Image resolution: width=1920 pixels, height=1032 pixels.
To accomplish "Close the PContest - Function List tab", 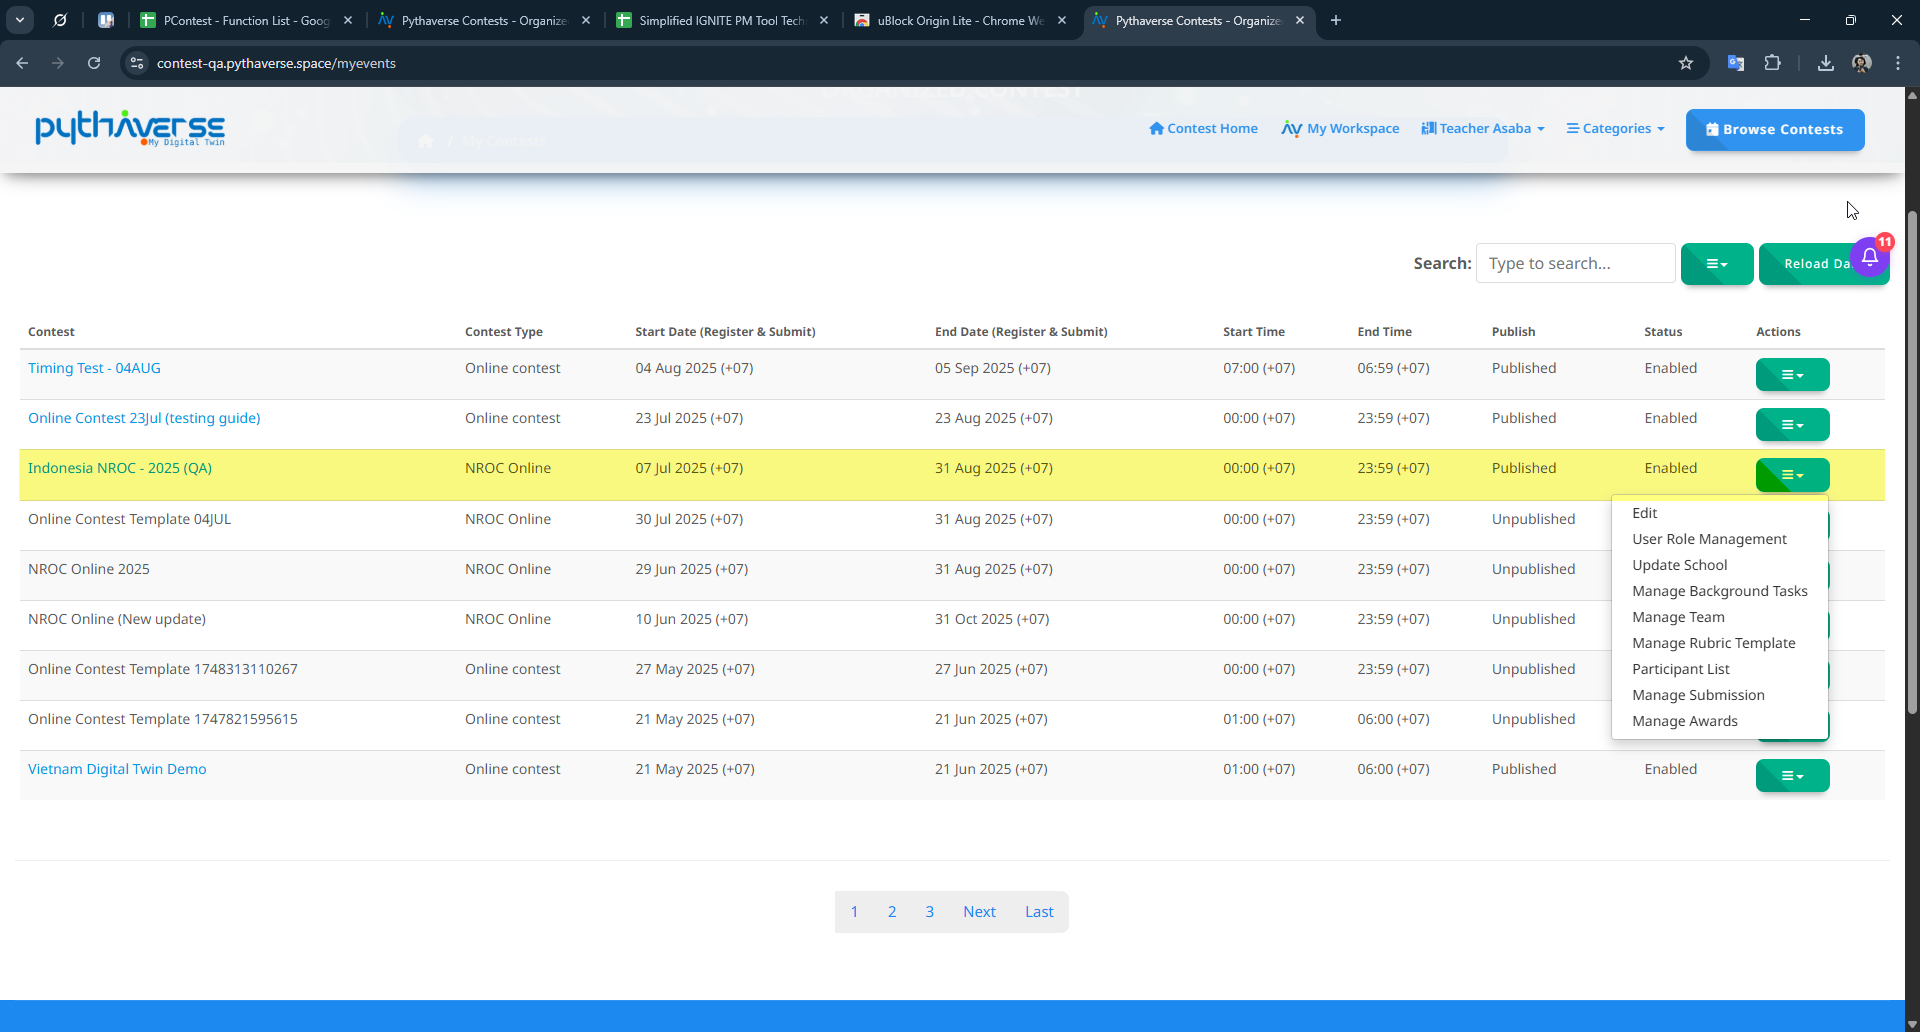I will [348, 20].
